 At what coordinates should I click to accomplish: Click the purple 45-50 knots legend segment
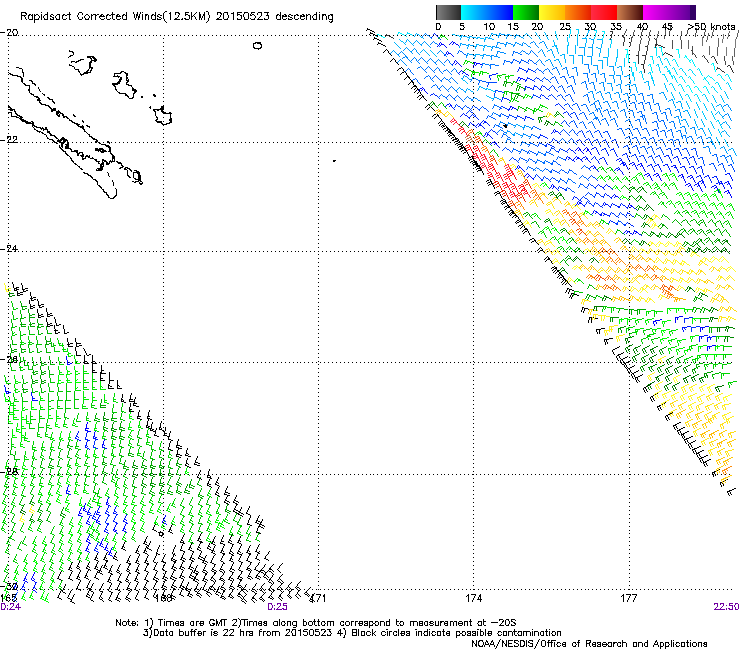point(682,12)
